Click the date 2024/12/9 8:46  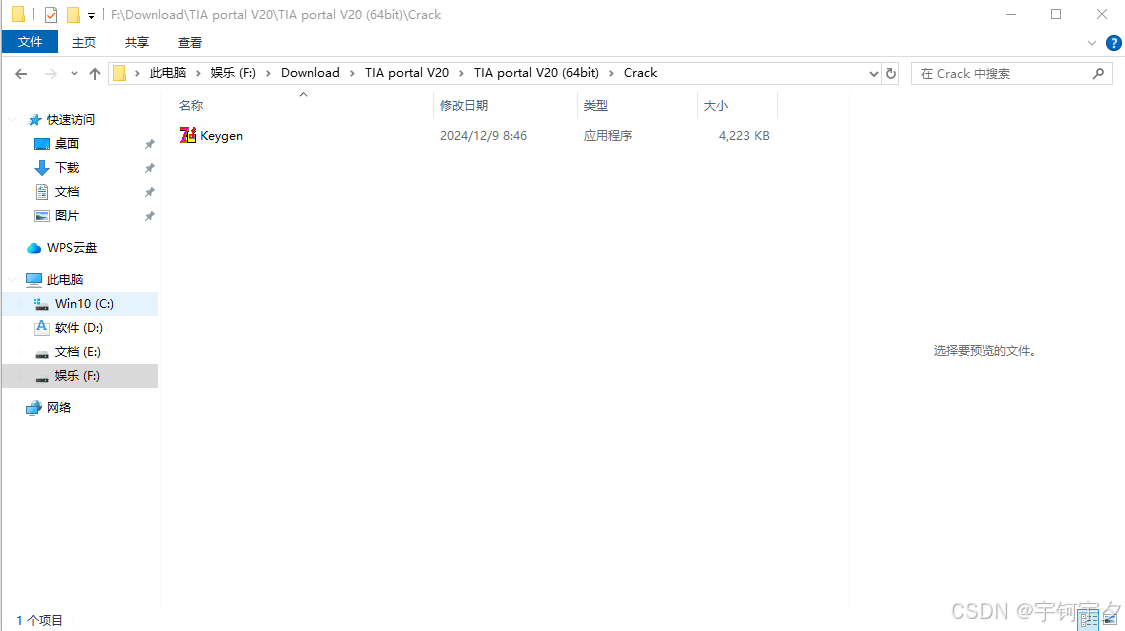click(484, 136)
